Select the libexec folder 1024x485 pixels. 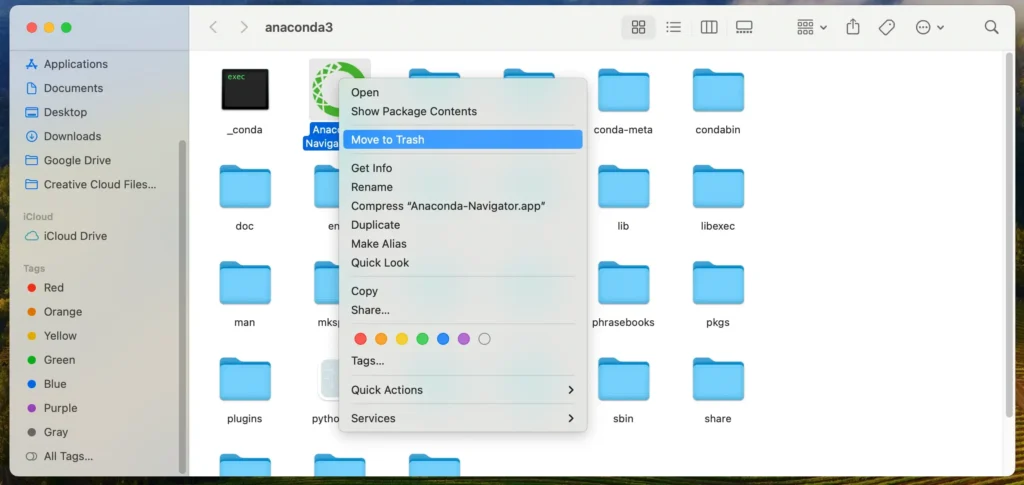click(x=718, y=187)
